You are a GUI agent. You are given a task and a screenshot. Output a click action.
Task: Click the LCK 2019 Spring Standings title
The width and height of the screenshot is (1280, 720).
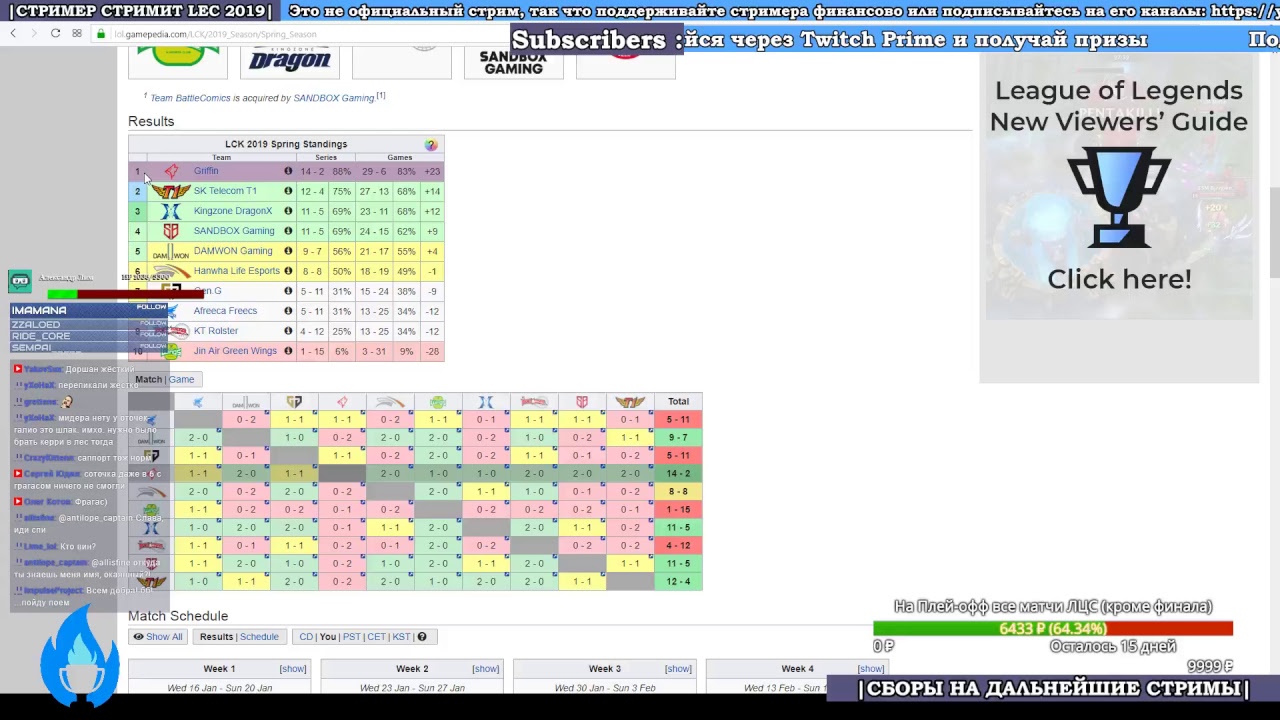click(x=286, y=144)
